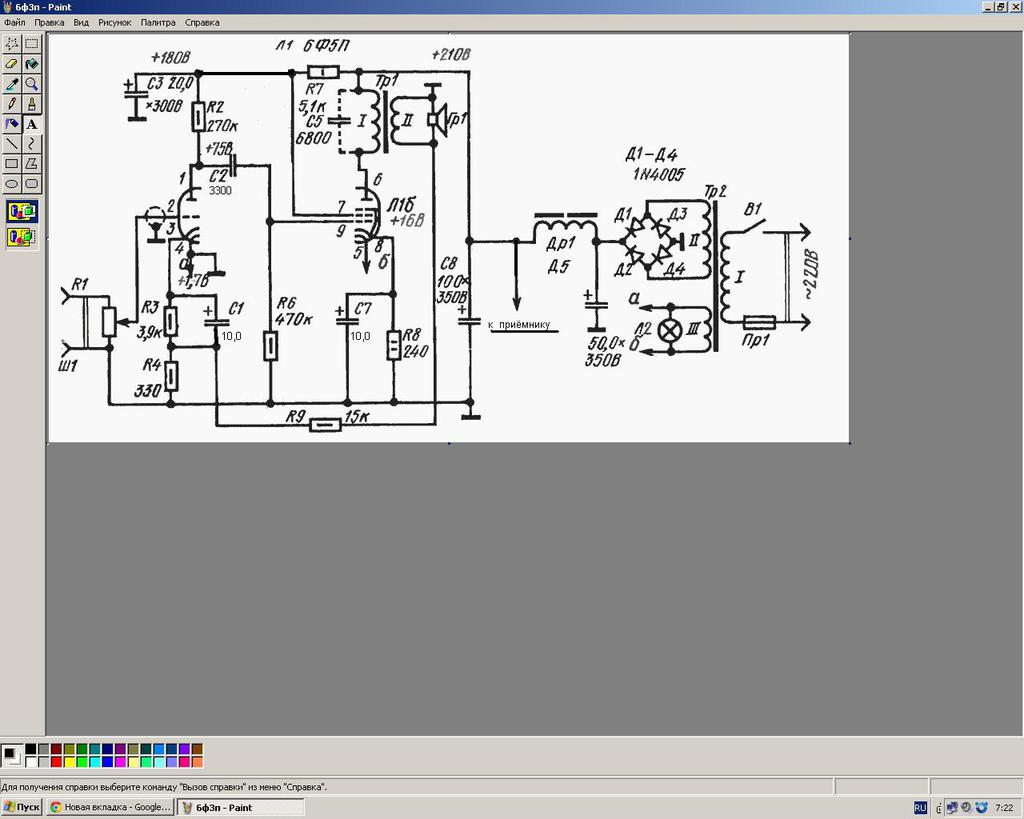Screen dimensions: 1024x819
Task: Enable transparent background drawing option
Action: point(22,236)
